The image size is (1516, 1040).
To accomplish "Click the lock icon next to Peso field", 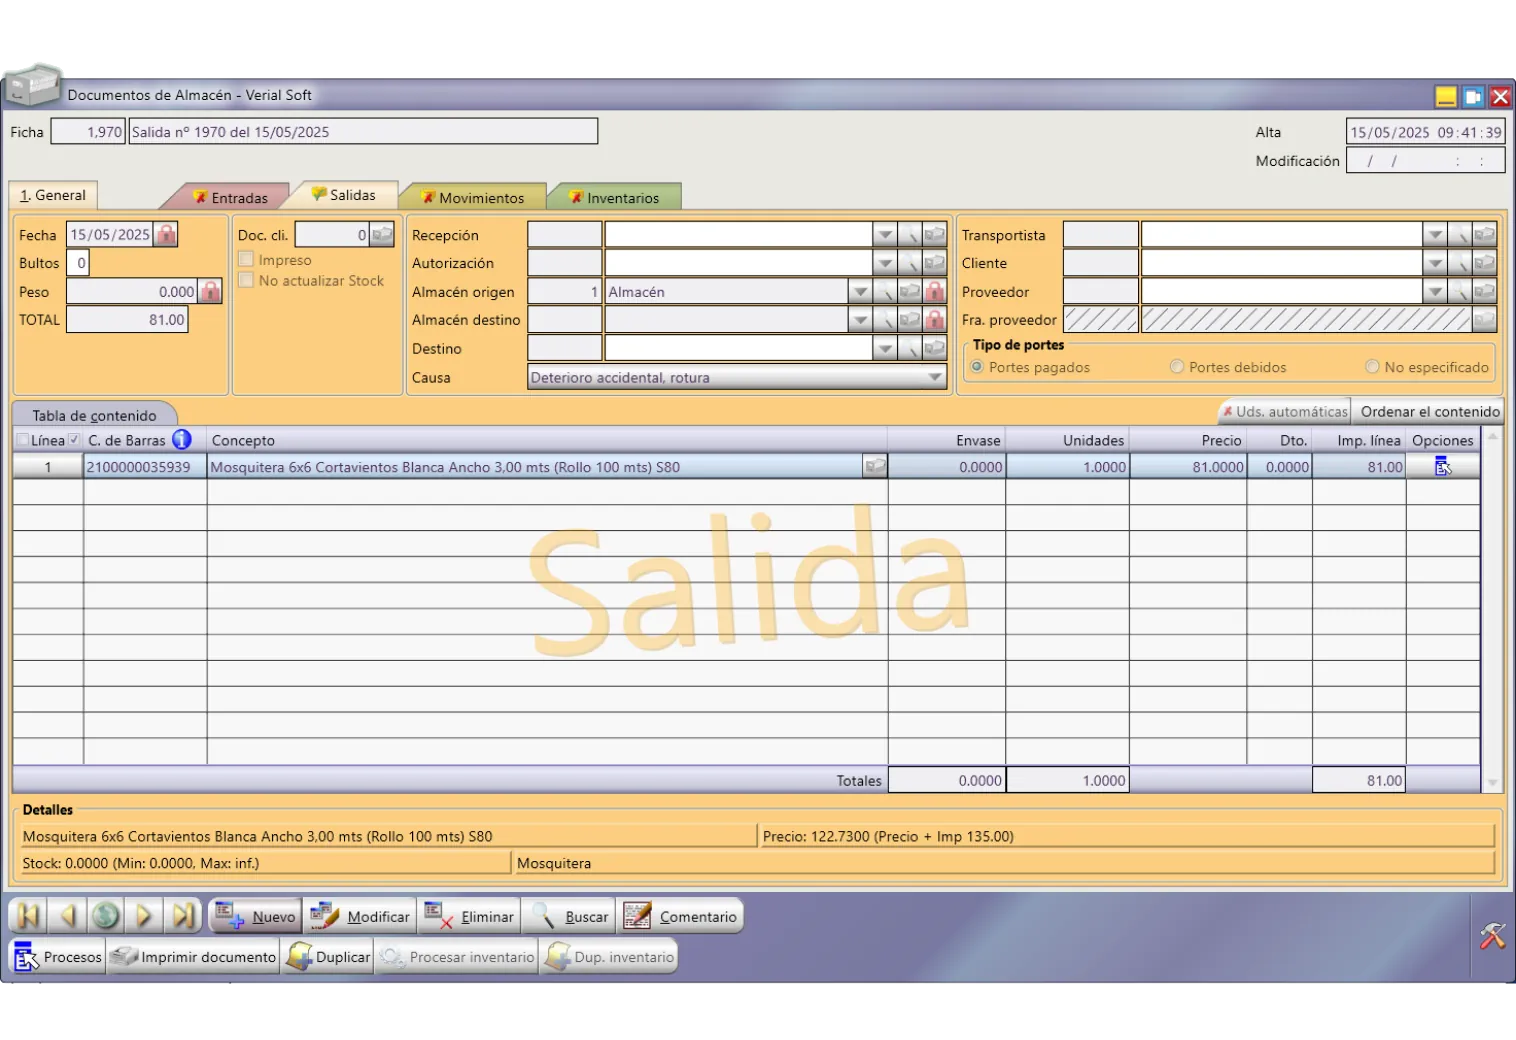I will coord(210,292).
